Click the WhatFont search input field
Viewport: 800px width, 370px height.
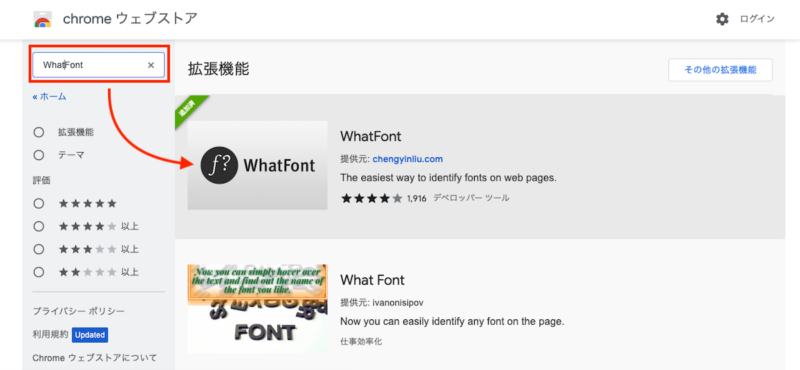click(x=98, y=65)
